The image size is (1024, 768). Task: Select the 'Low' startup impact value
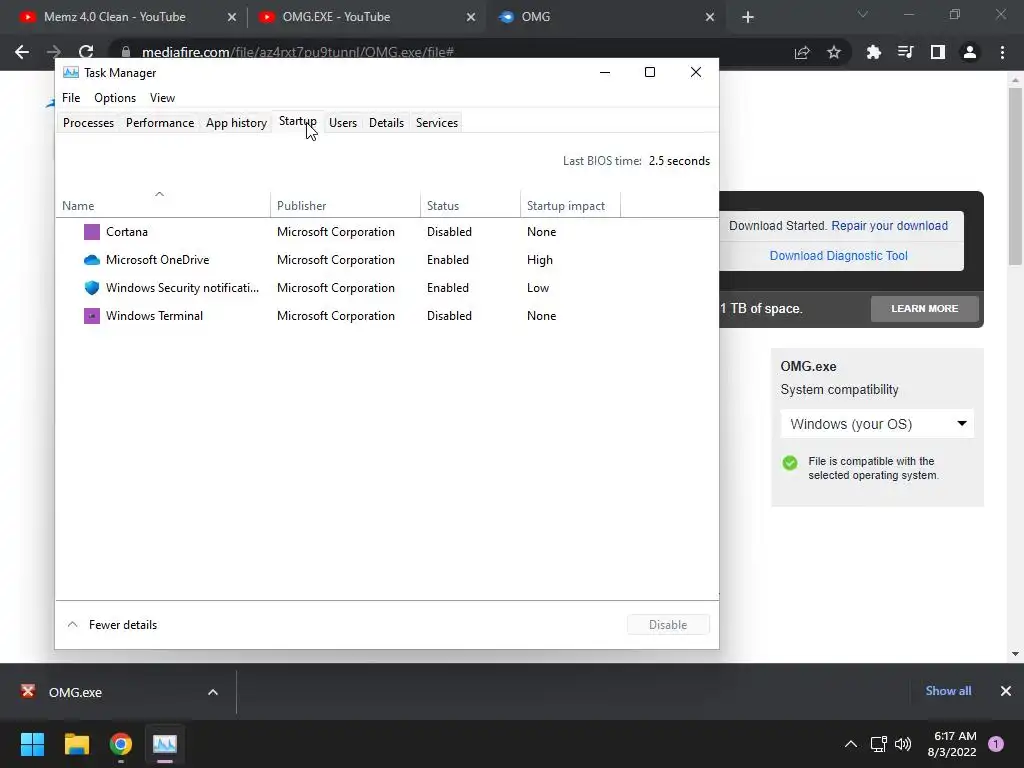[538, 288]
